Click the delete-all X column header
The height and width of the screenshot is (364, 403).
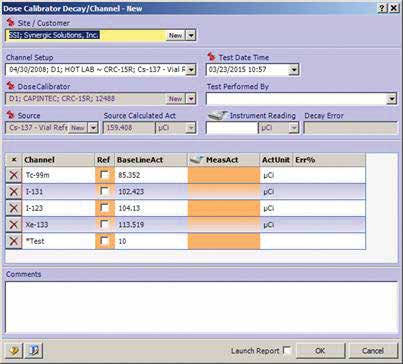(x=14, y=160)
